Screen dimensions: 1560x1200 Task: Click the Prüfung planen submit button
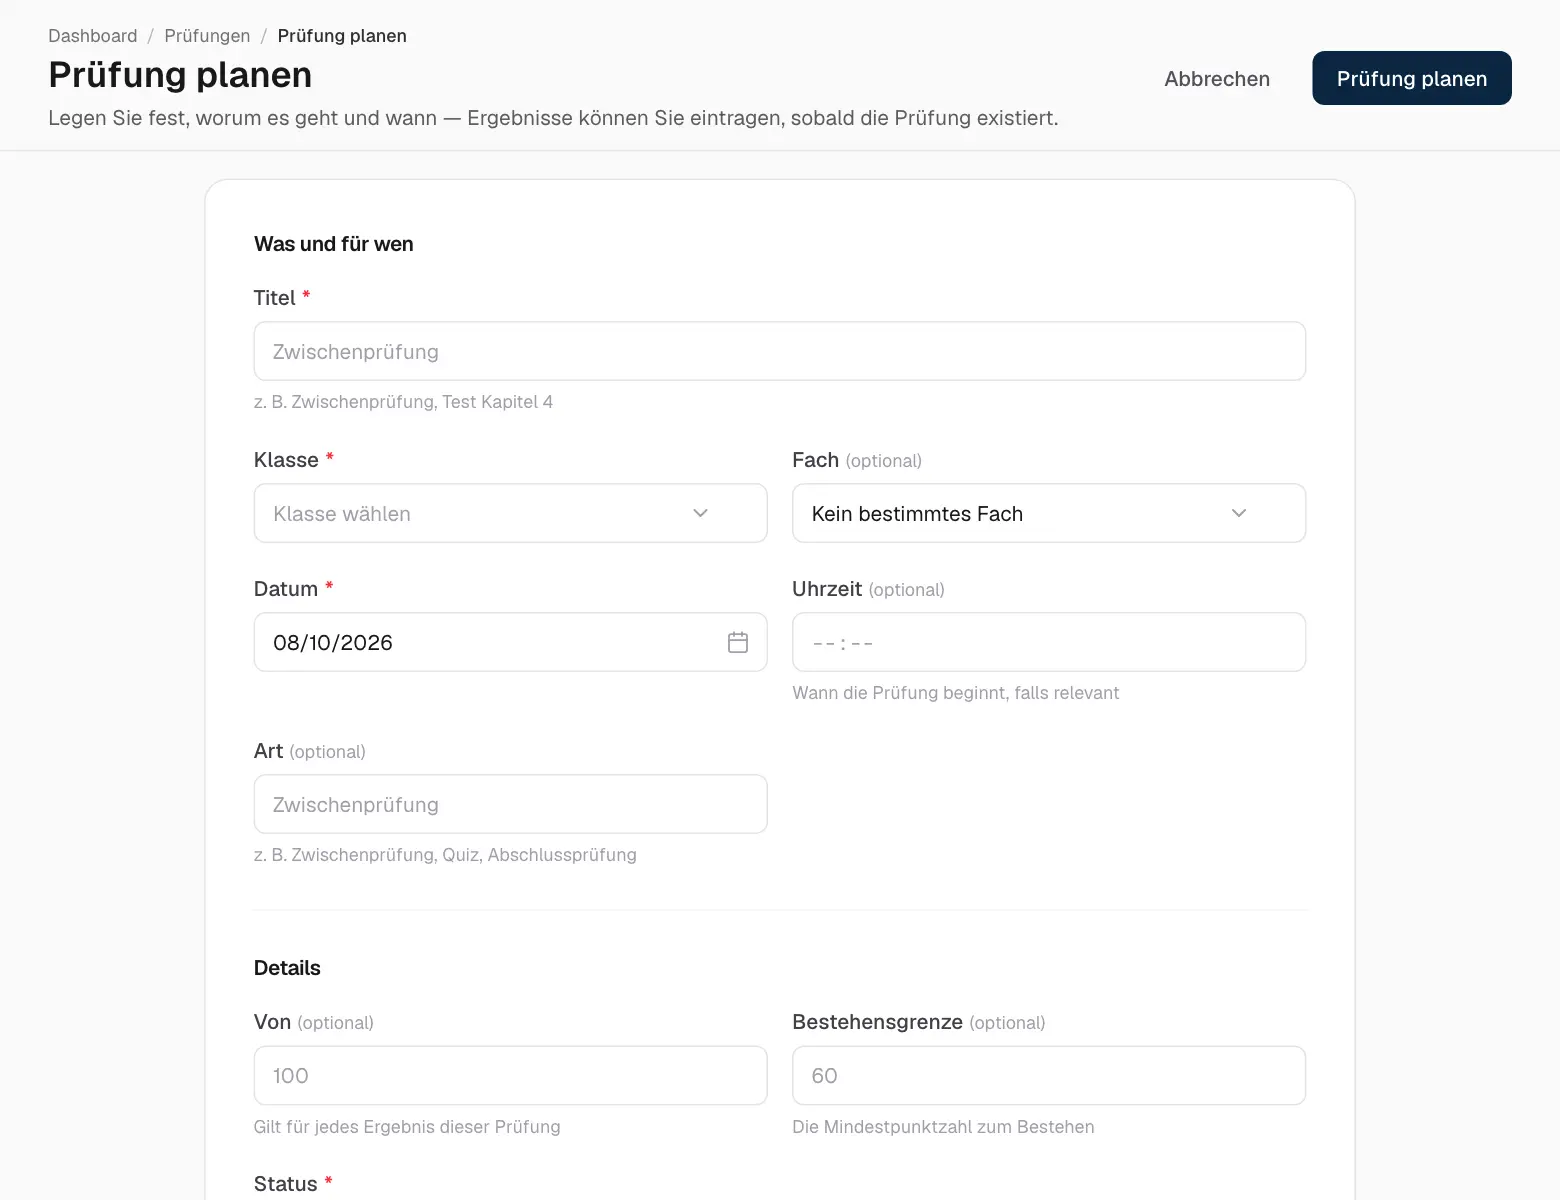tap(1411, 78)
